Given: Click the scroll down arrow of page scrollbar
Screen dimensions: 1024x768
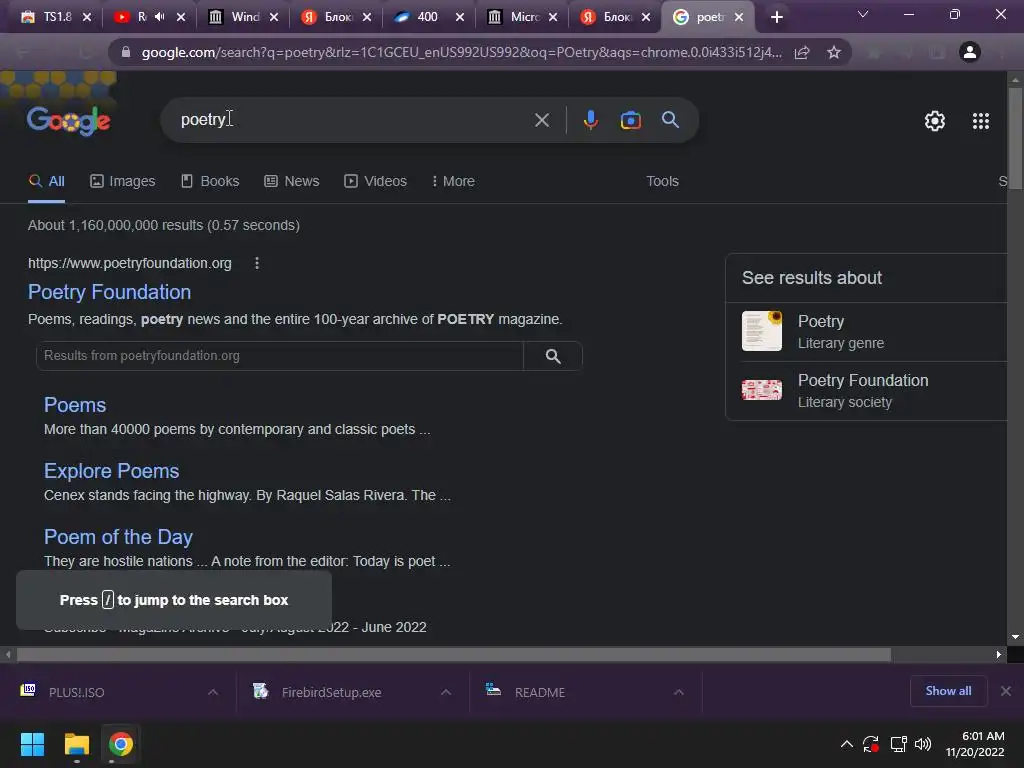Looking at the screenshot, I should (x=1015, y=637).
